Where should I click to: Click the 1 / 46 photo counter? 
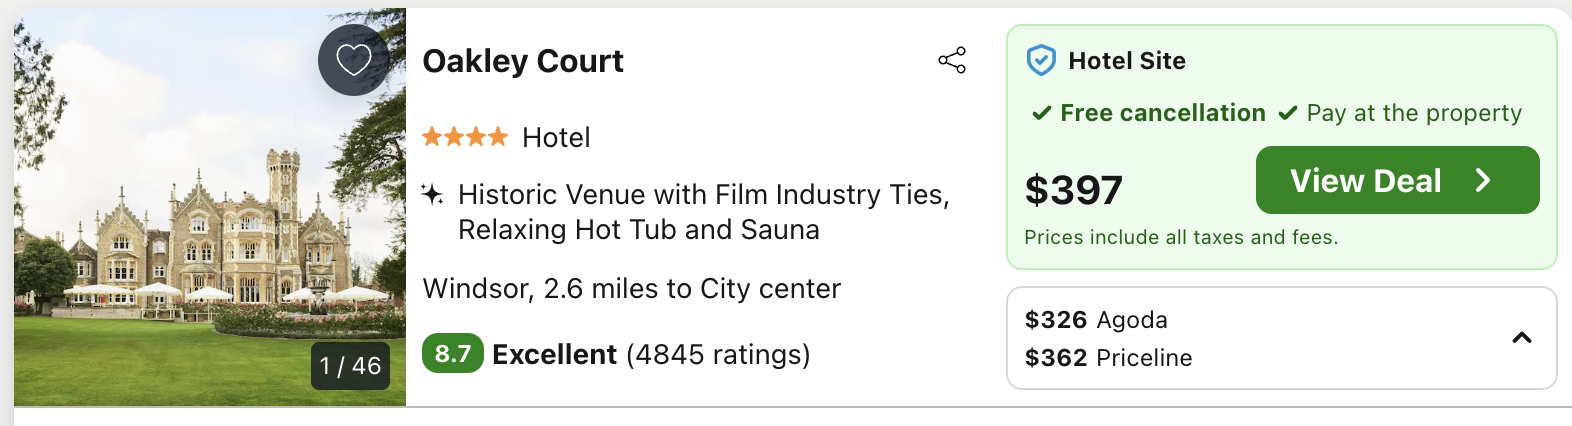click(350, 366)
